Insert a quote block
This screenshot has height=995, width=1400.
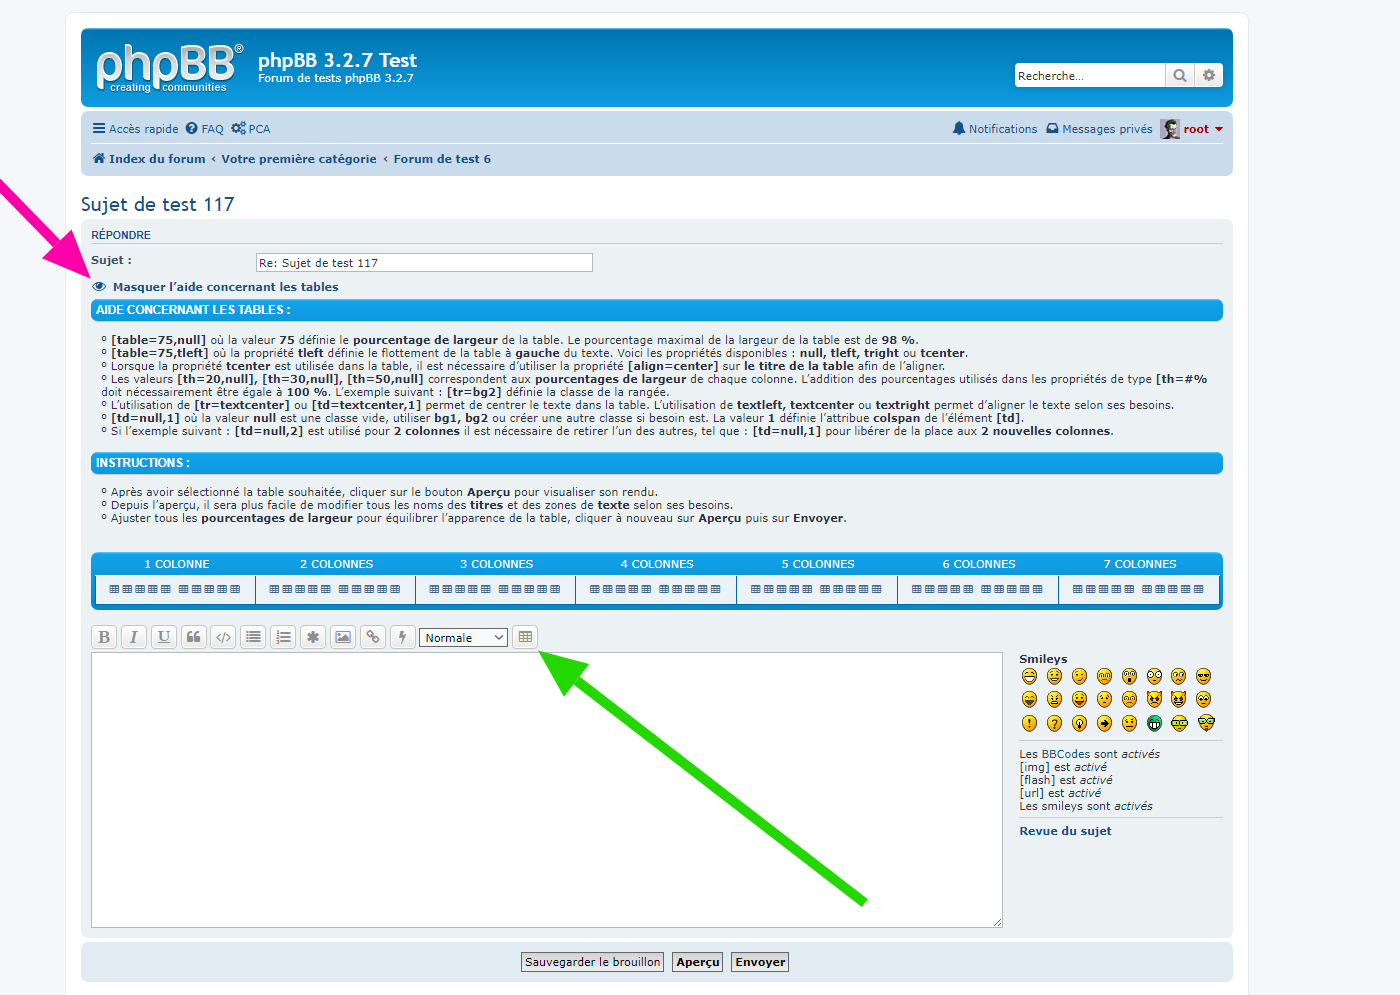[194, 637]
